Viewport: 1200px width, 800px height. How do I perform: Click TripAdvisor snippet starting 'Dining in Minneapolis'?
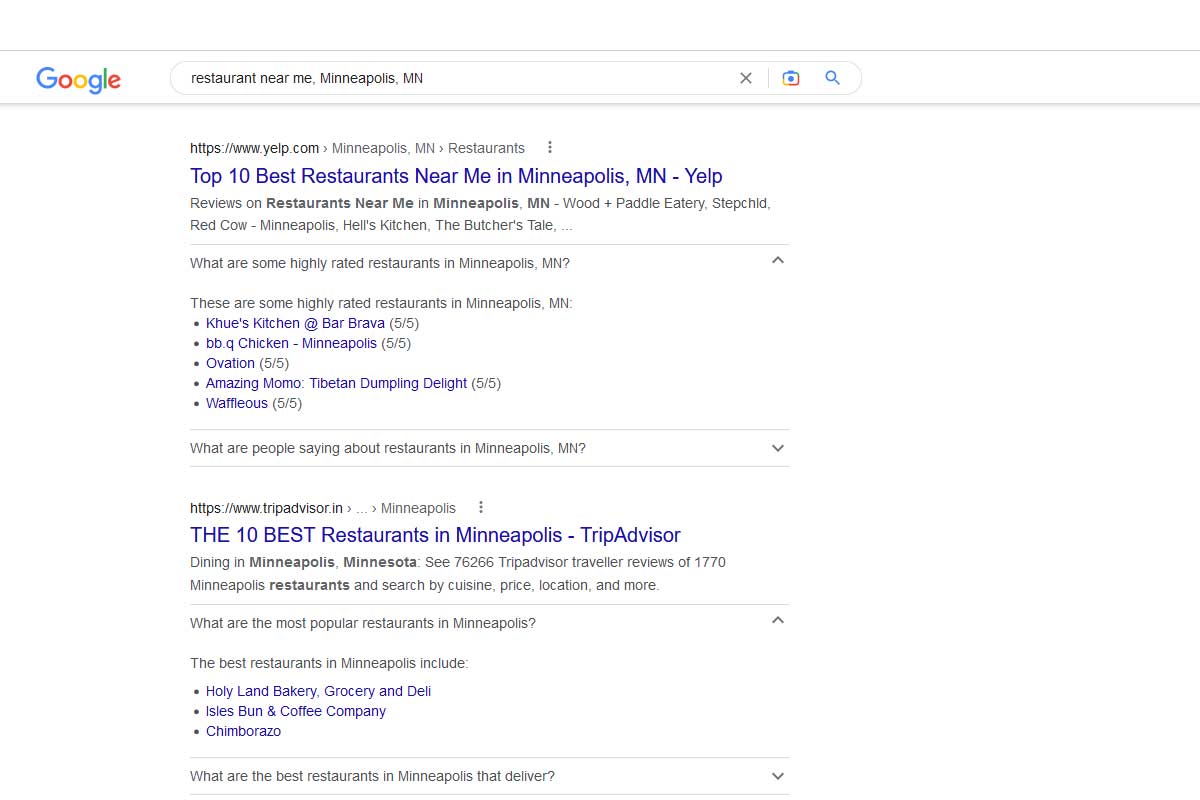(x=458, y=574)
